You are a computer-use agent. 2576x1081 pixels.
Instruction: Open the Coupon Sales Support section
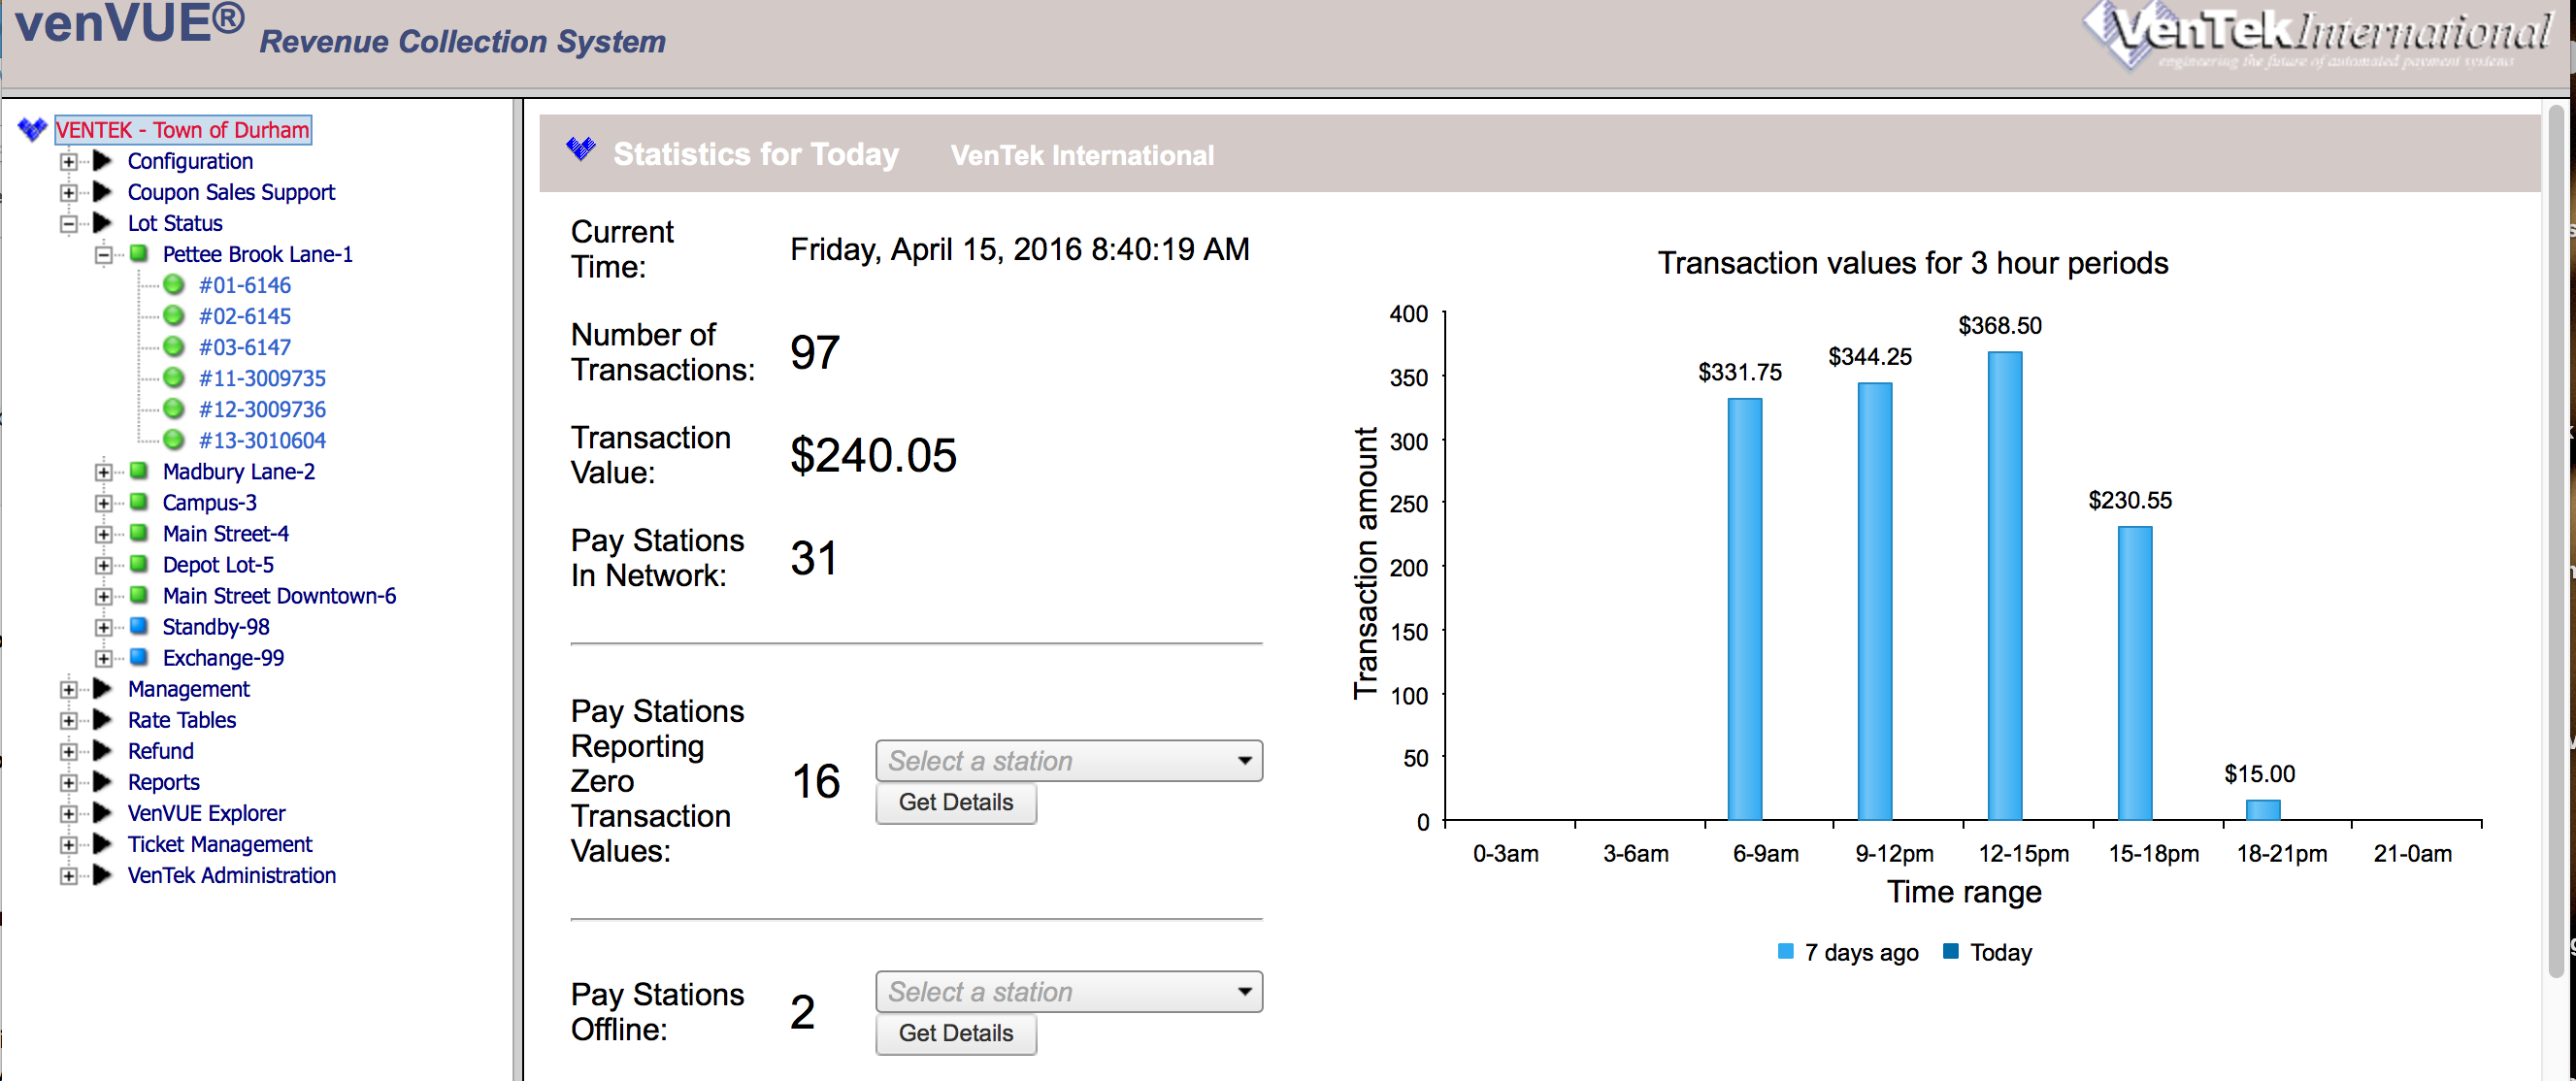pos(231,191)
